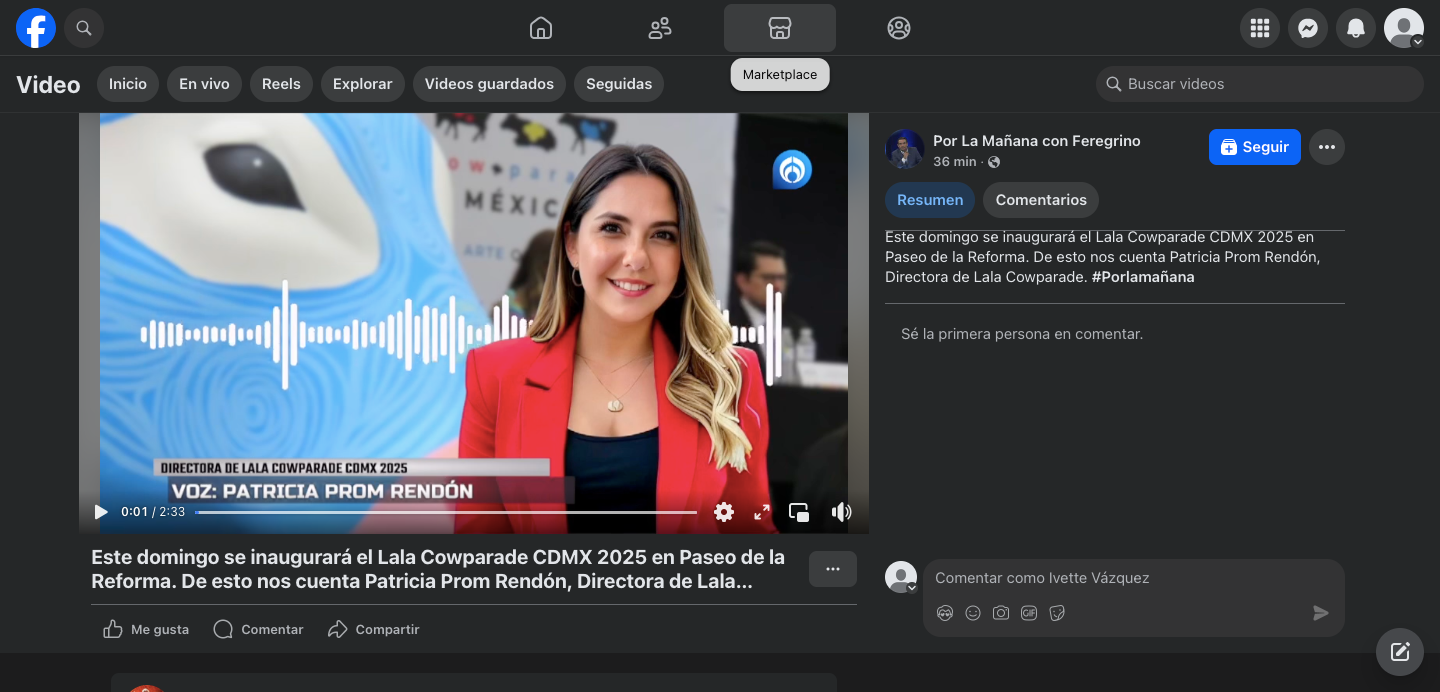Seek on the video progress bar

(446, 512)
